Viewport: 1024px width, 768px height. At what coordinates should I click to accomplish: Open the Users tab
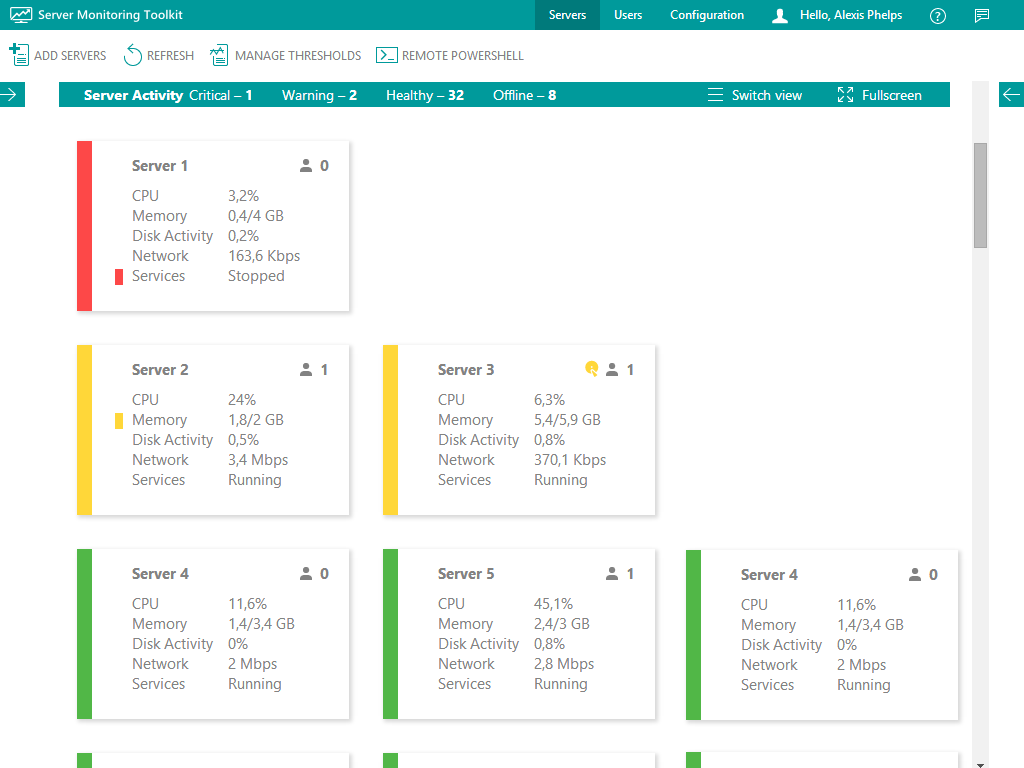pos(628,15)
